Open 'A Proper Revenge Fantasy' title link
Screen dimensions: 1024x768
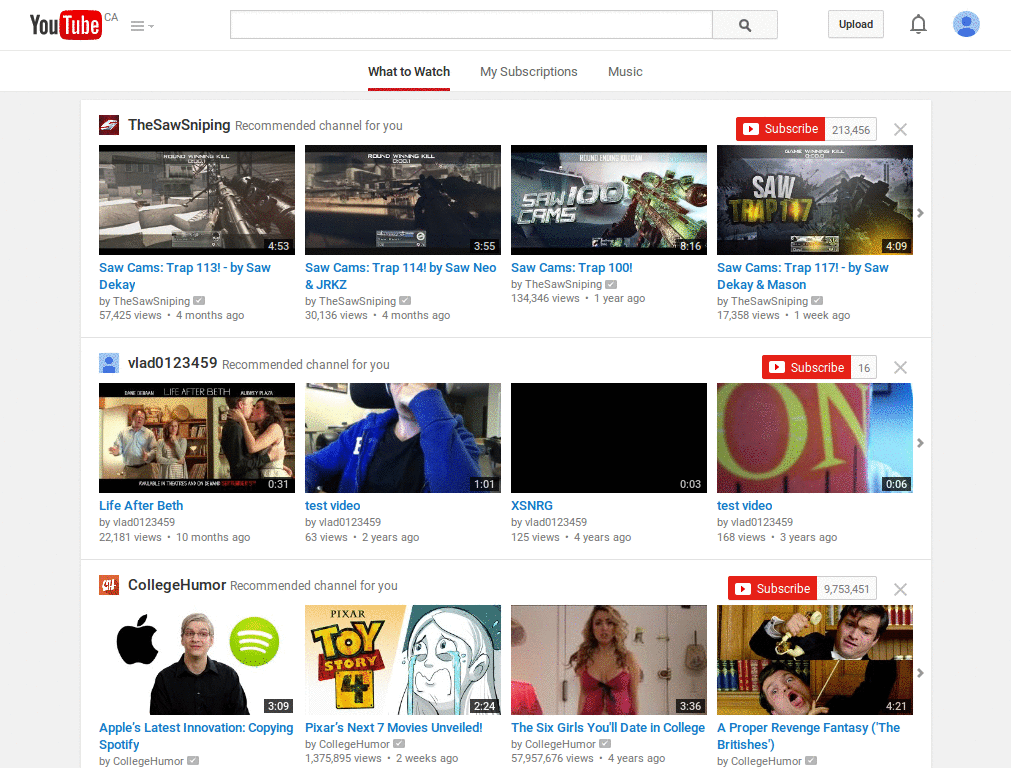(x=808, y=736)
